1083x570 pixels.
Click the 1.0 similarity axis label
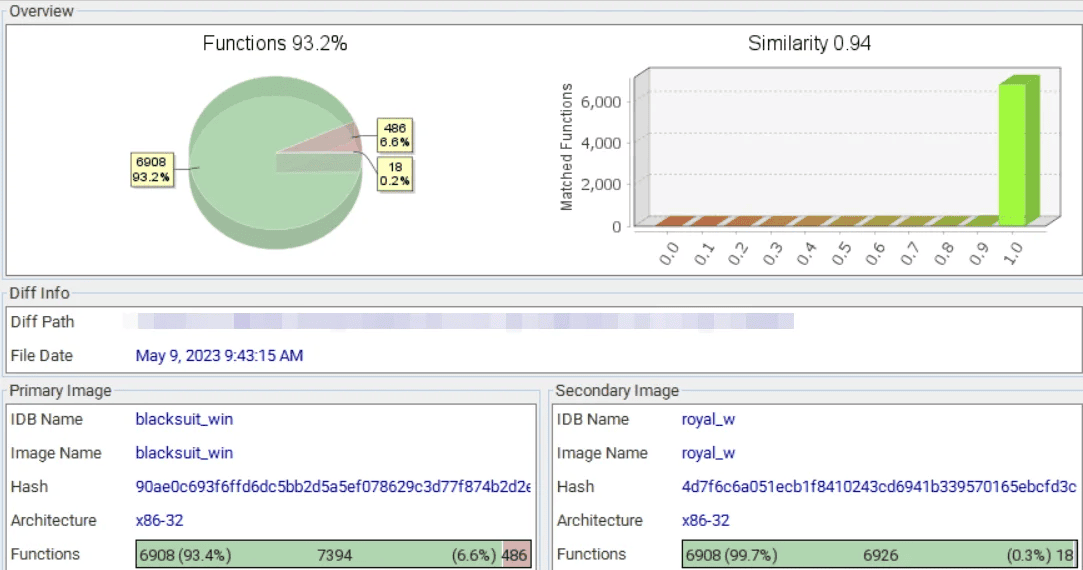tap(1013, 254)
